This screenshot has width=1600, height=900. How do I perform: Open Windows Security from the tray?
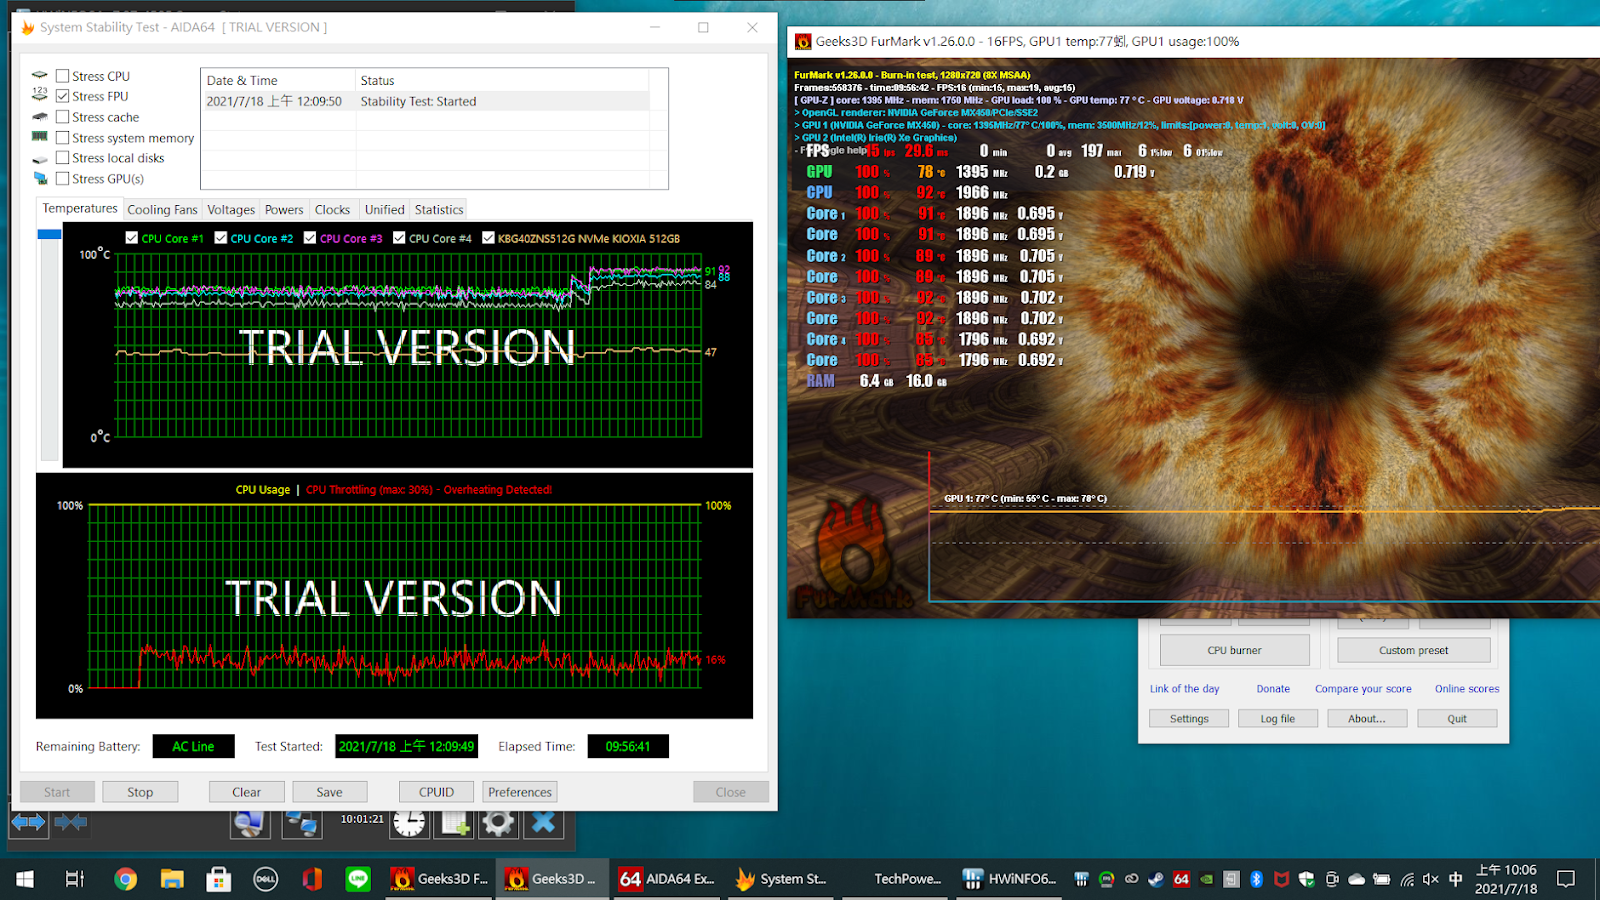click(1306, 879)
